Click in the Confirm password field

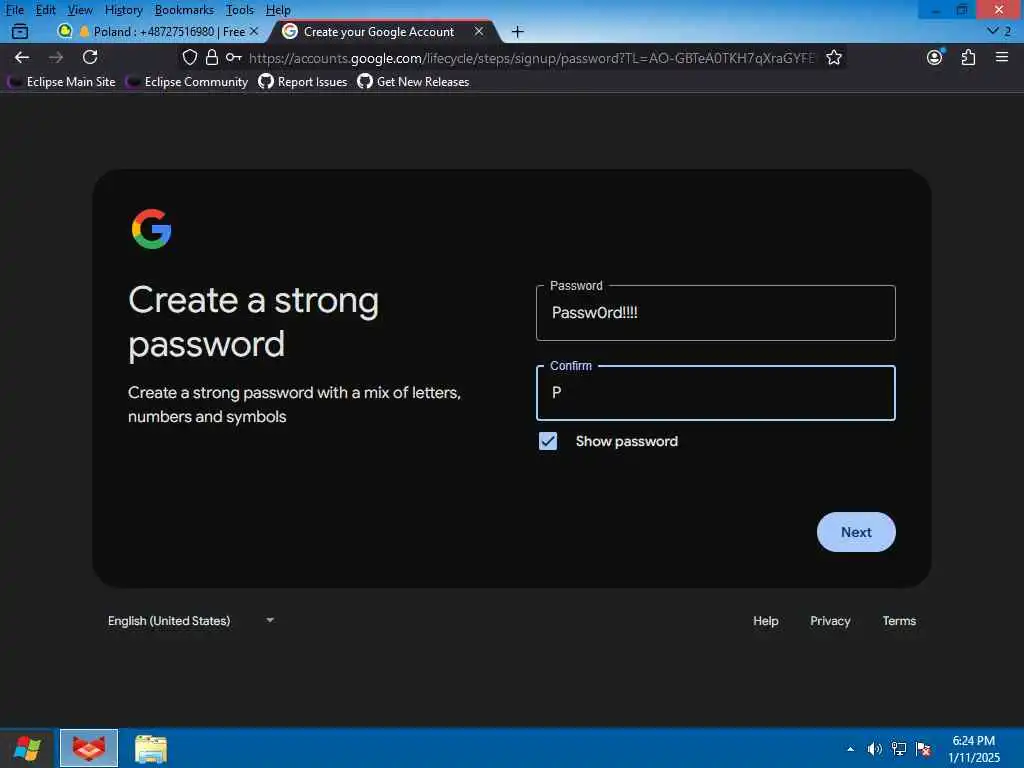(x=715, y=392)
